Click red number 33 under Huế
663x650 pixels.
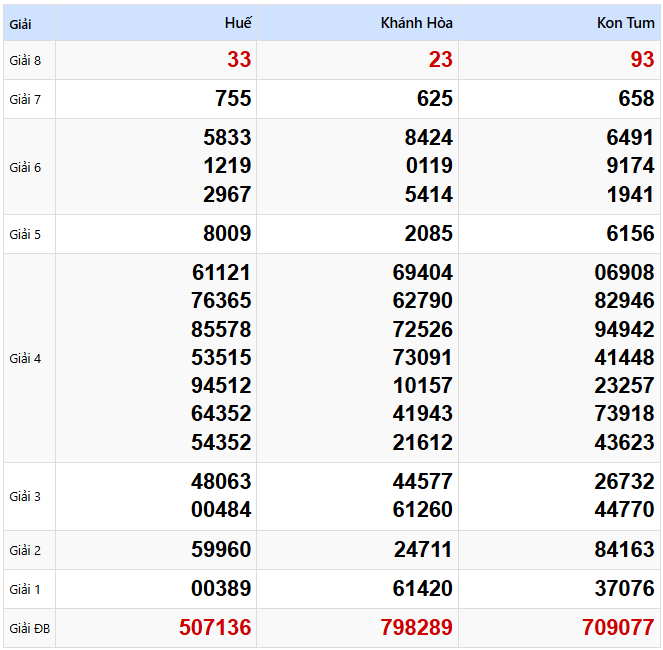tap(239, 60)
